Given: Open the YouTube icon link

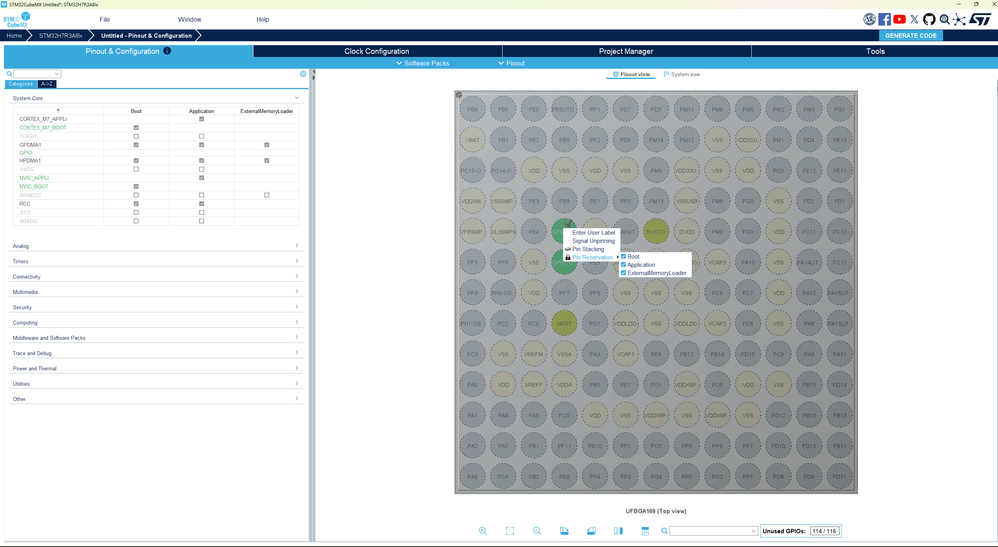Looking at the screenshot, I should pyautogui.click(x=899, y=19).
